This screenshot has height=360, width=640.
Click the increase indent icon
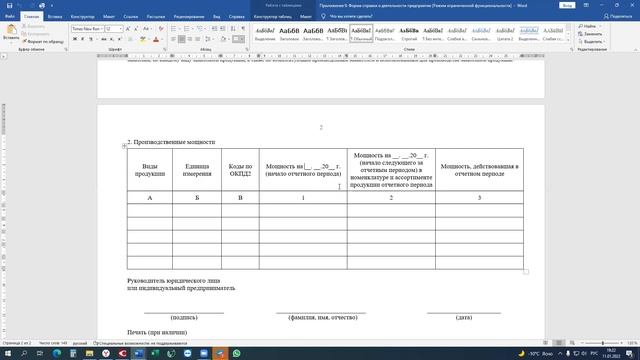(x=222, y=29)
